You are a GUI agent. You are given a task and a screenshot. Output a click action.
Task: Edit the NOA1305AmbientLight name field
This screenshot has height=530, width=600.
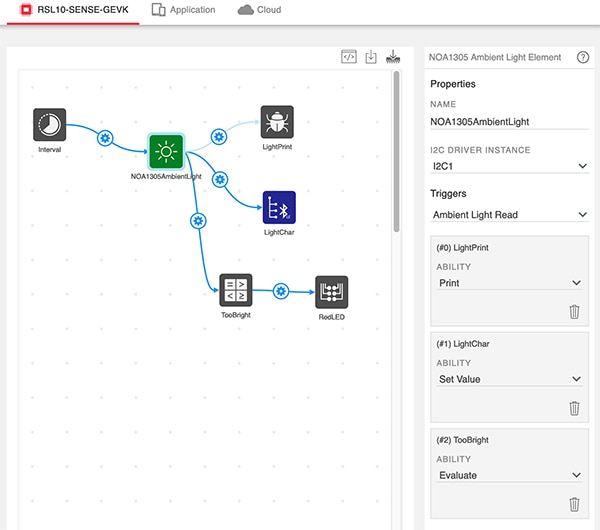click(508, 122)
